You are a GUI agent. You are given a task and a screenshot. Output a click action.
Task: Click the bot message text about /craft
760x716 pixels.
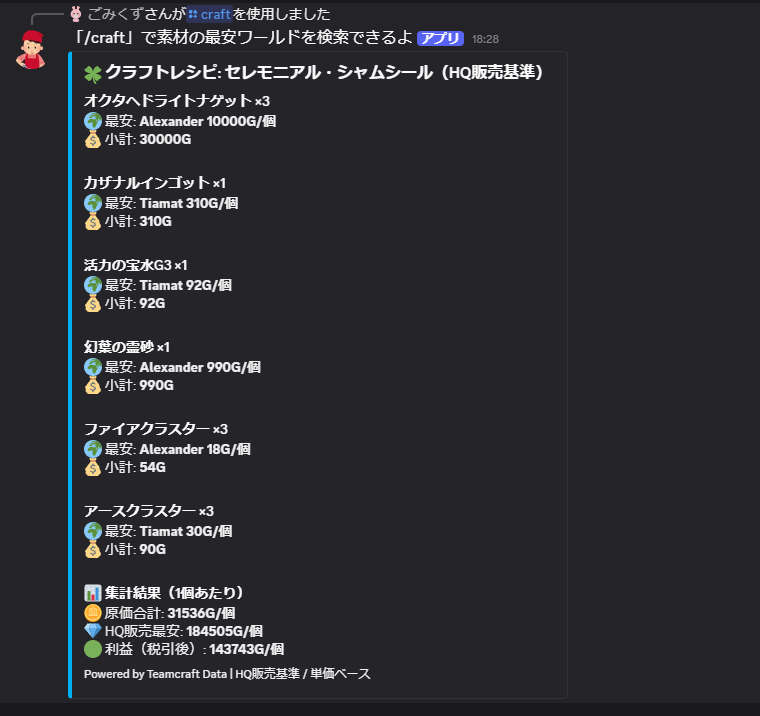tap(242, 37)
